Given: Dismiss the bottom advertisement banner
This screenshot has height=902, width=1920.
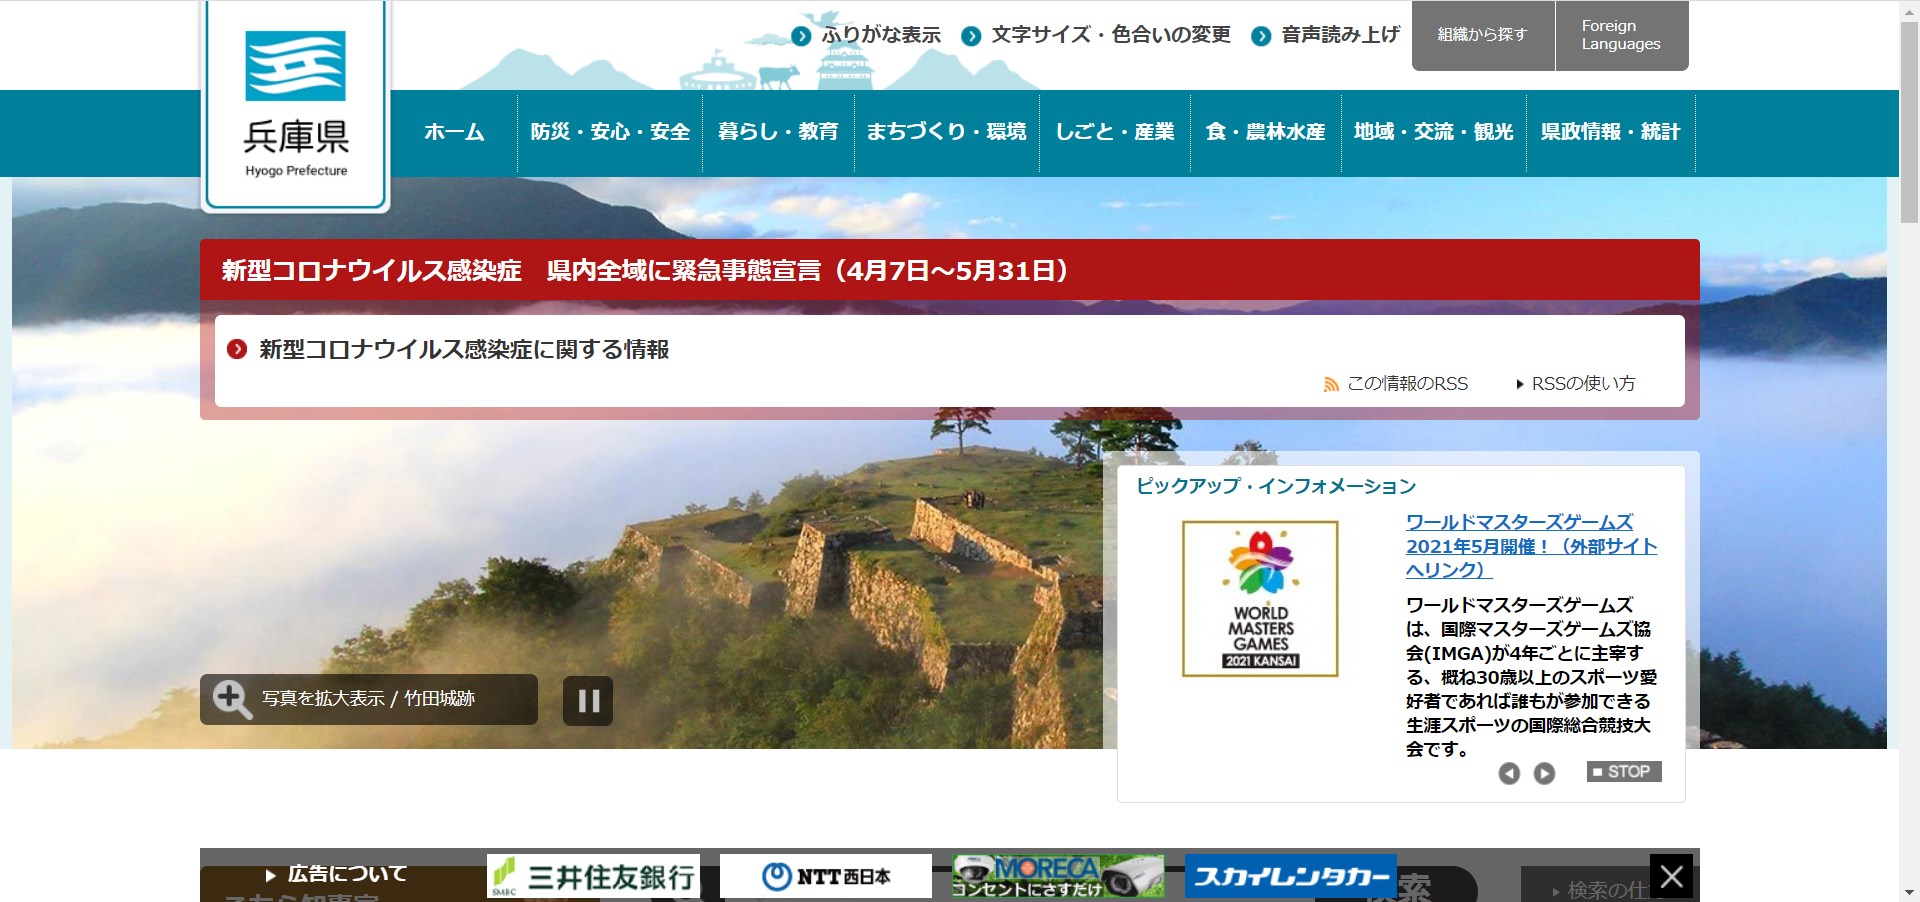Looking at the screenshot, I should (x=1672, y=875).
